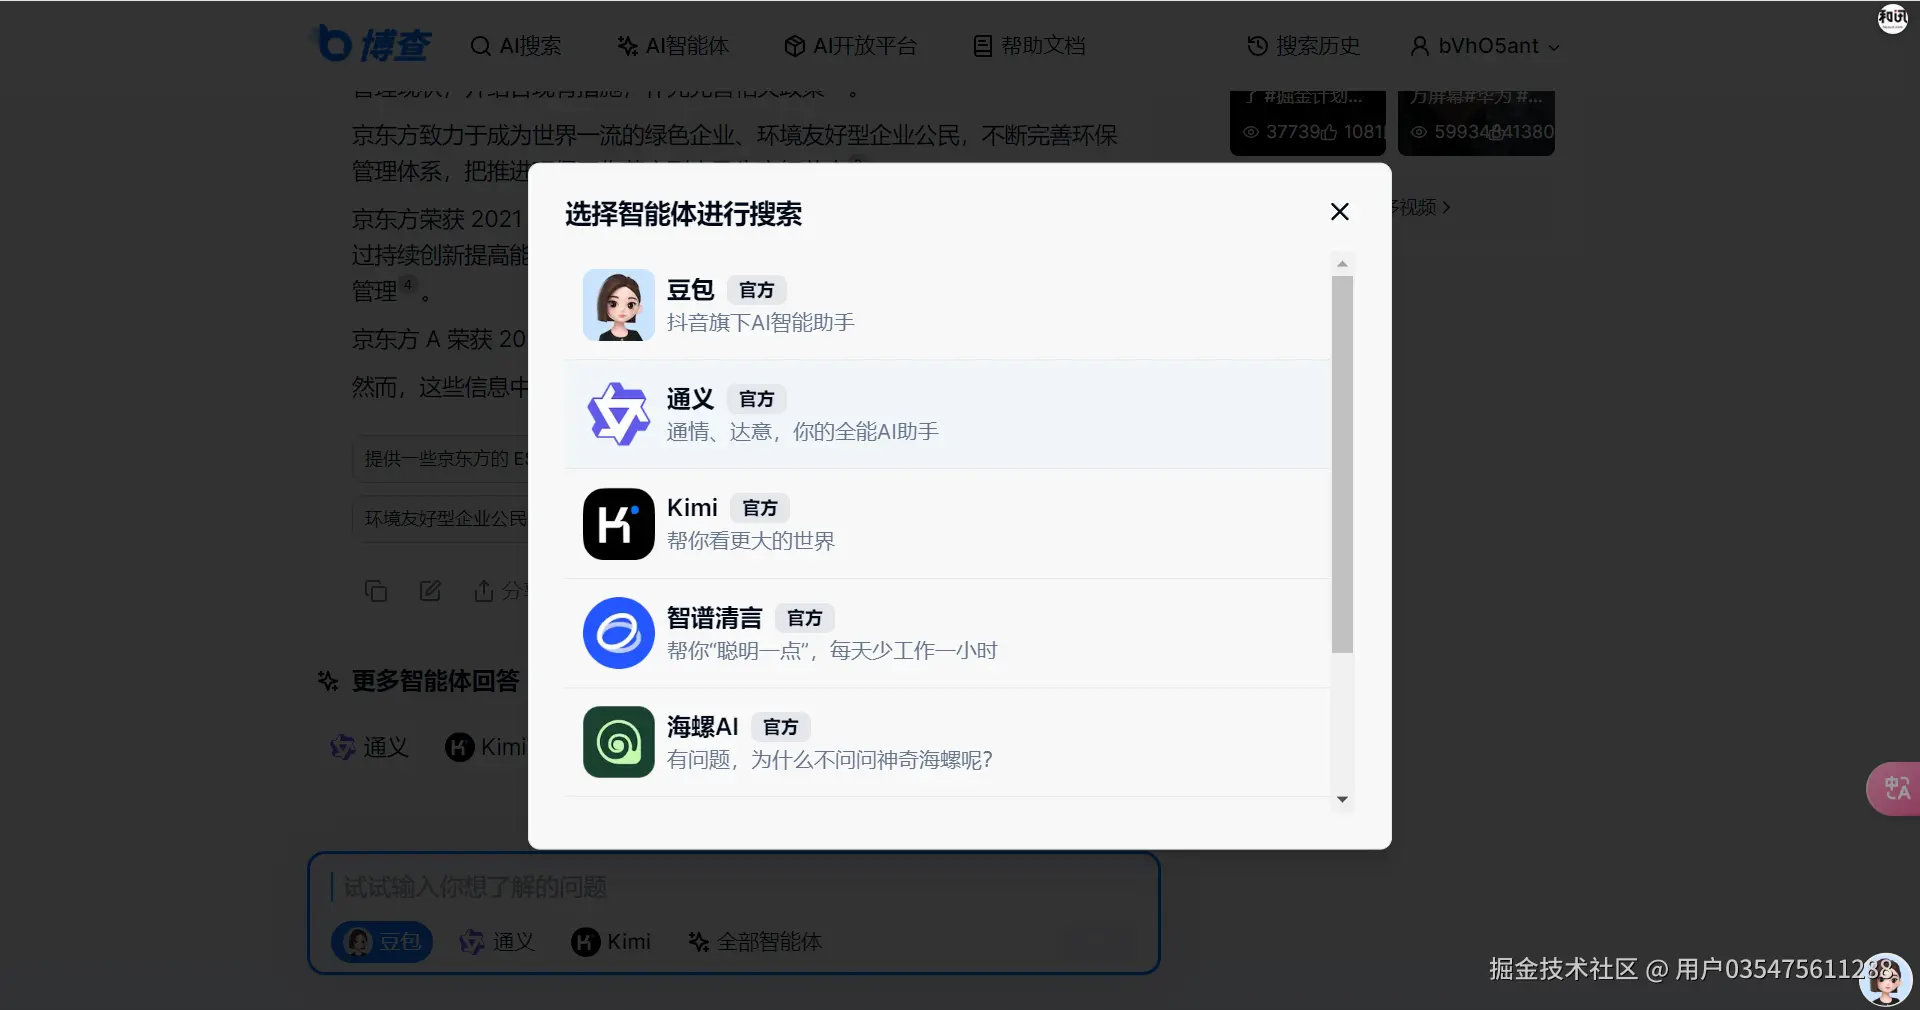Select 通义 under 更多智能体回答
Image resolution: width=1920 pixels, height=1010 pixels.
[x=369, y=747]
